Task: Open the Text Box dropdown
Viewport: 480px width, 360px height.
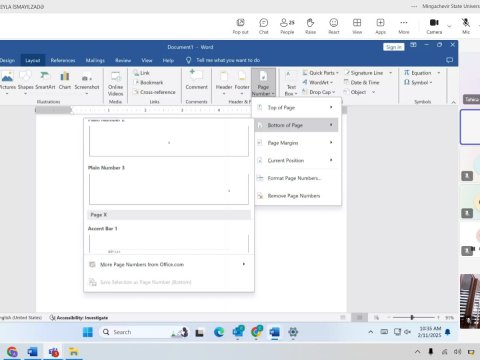Action: [x=291, y=84]
